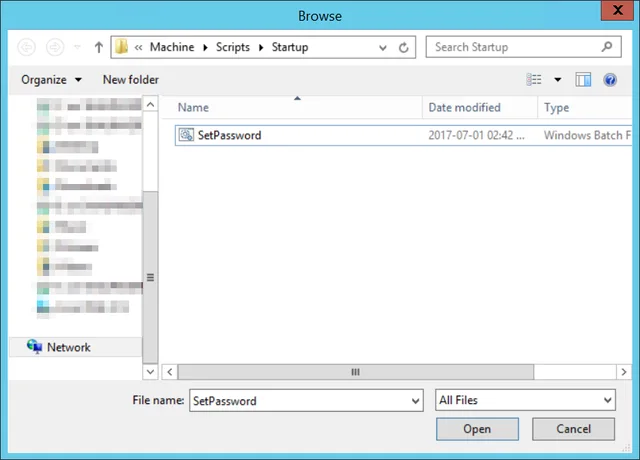Image resolution: width=640 pixels, height=460 pixels.
Task: Open the address bar history dropdown
Action: coord(382,48)
